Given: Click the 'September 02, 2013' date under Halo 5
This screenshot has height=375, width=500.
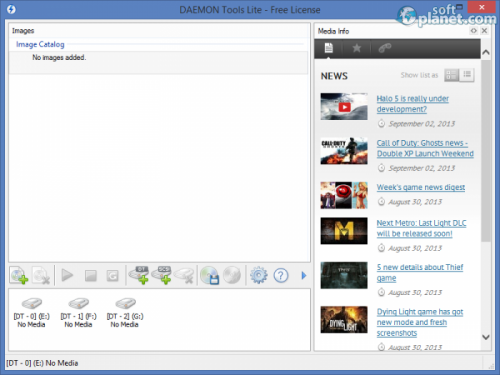Looking at the screenshot, I should click(x=422, y=124).
